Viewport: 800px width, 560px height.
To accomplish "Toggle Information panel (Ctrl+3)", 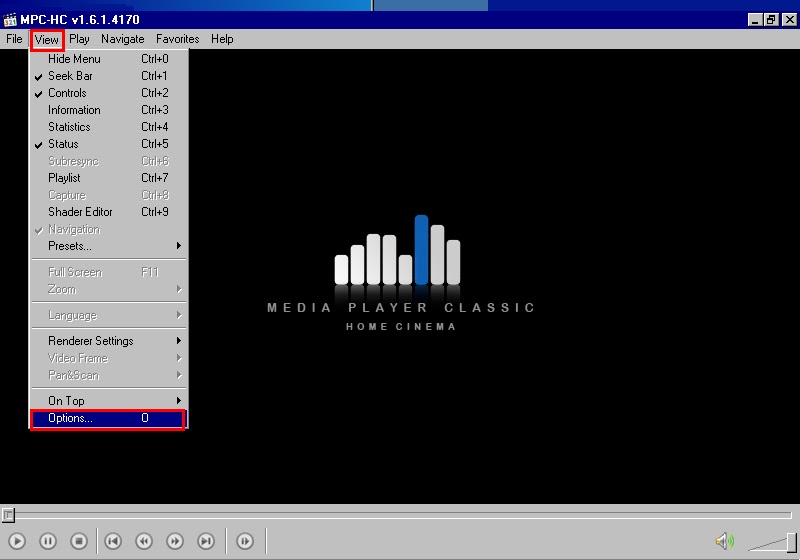I will (108, 110).
